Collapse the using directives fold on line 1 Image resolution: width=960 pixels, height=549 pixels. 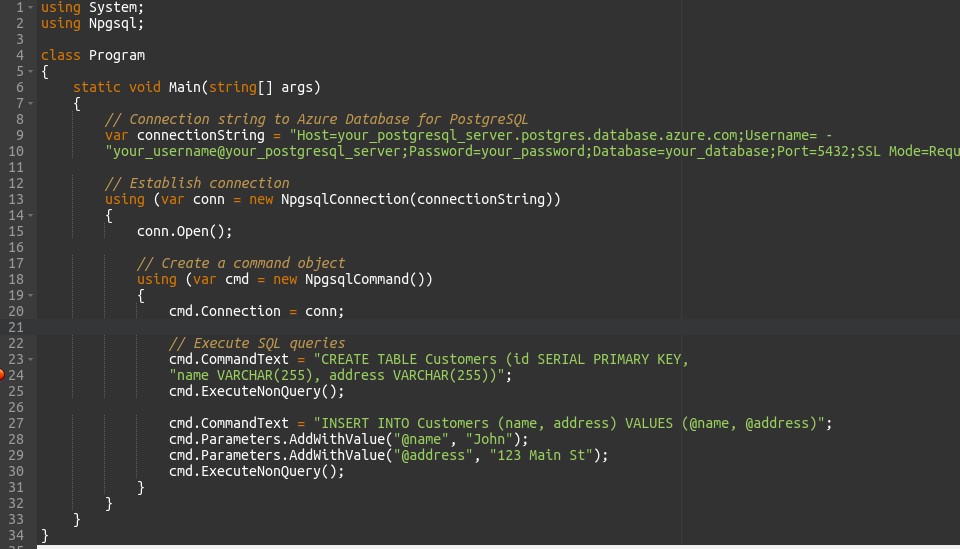tap(30, 8)
